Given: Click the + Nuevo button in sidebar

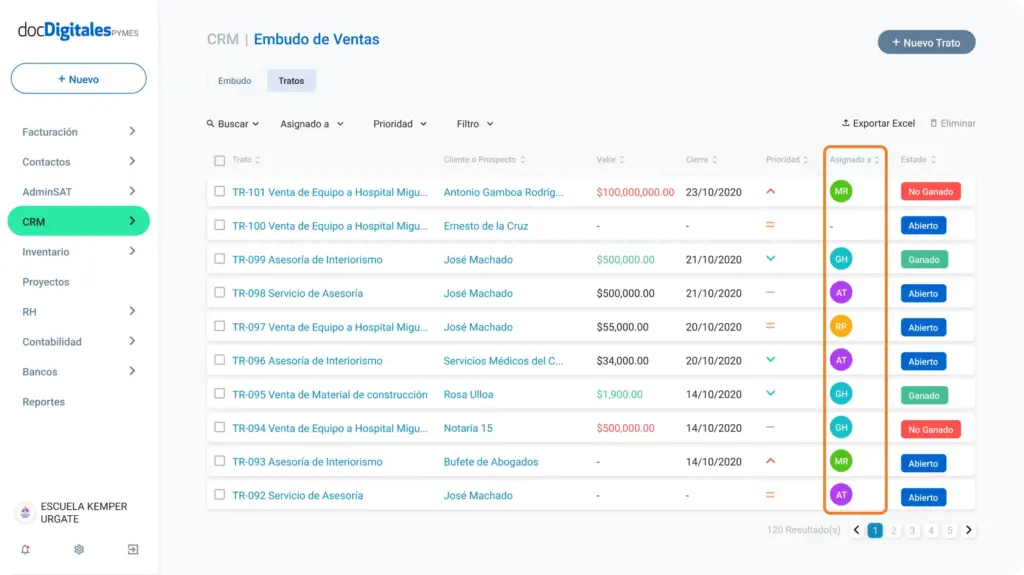Looking at the screenshot, I should (78, 79).
